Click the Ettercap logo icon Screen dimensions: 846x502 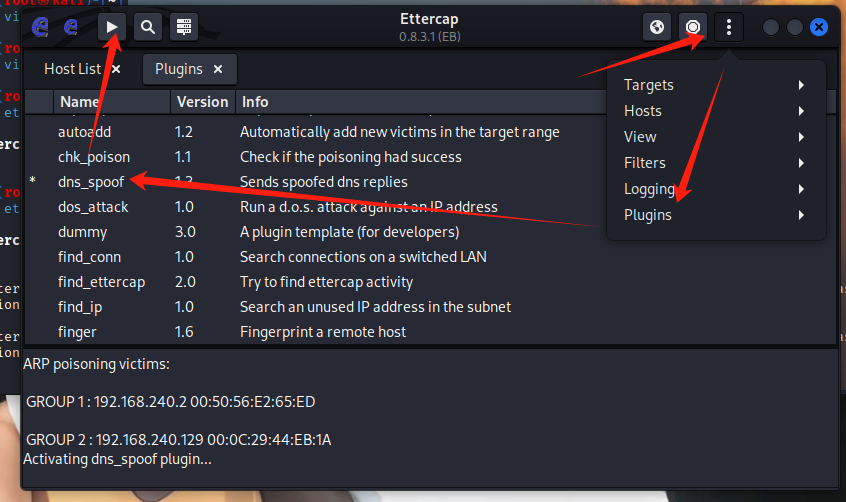[x=40, y=27]
